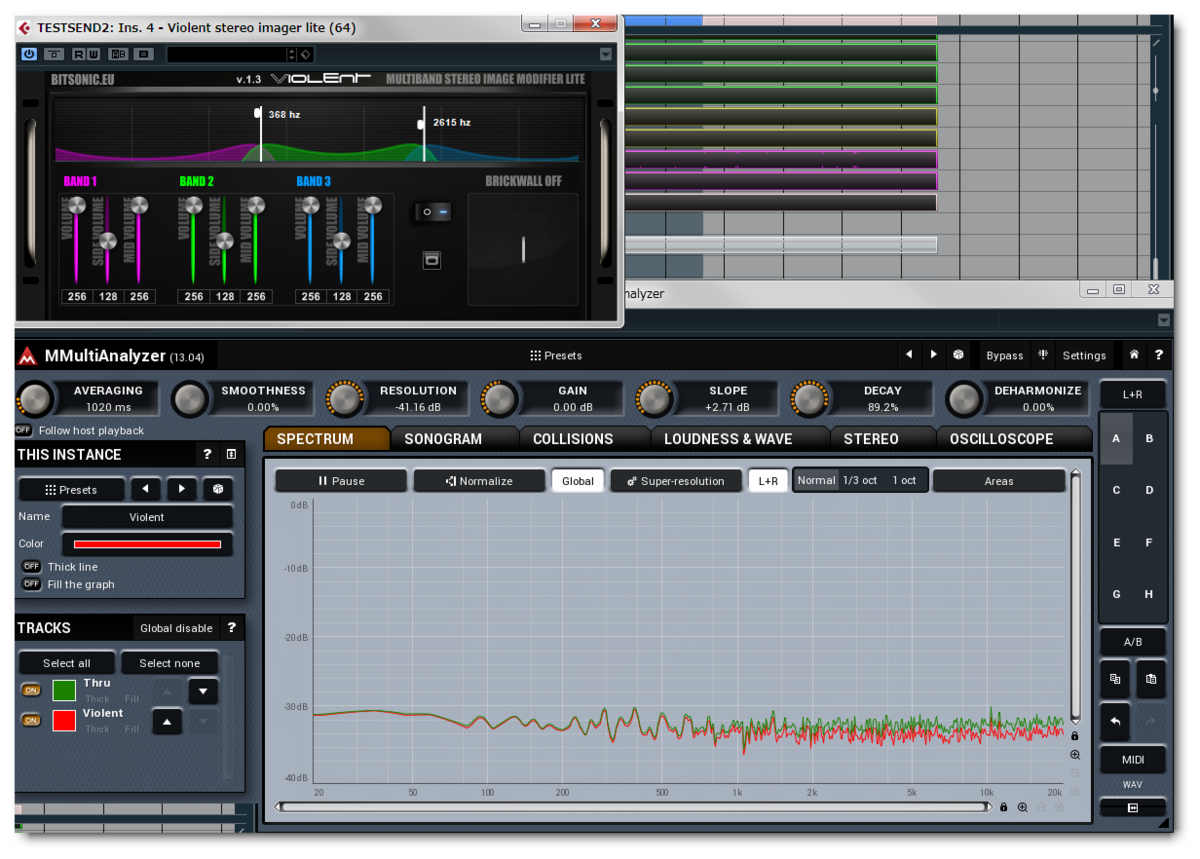Viewport: 1200px width, 859px height.
Task: Toggle the Violent plugin power/activate button
Action: click(x=29, y=54)
